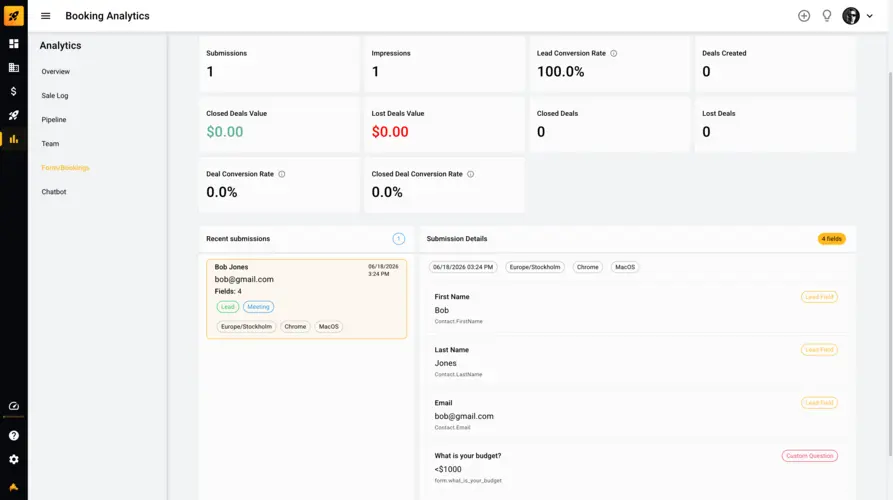
Task: Click the blue Meeting tag on Bob Jones
Action: pyautogui.click(x=258, y=307)
